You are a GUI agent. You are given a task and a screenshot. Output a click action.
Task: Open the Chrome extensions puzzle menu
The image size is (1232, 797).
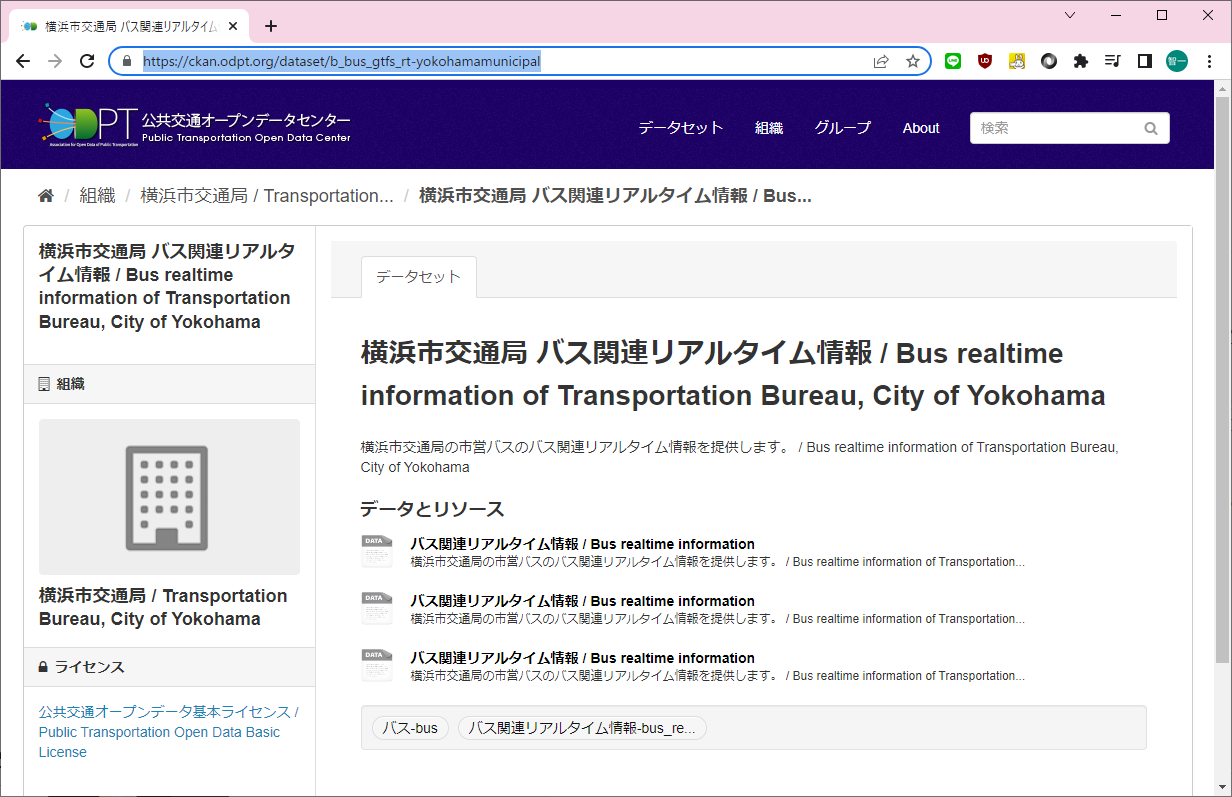pos(1080,61)
